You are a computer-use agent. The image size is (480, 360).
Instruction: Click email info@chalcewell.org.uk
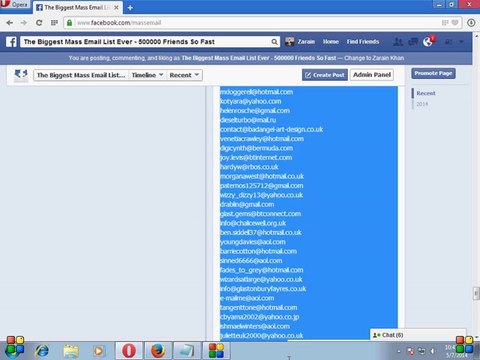tap(253, 223)
